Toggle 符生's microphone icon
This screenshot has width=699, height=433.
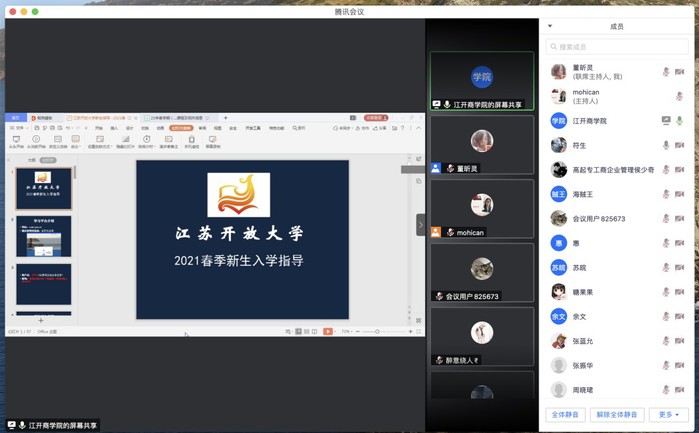tap(666, 145)
